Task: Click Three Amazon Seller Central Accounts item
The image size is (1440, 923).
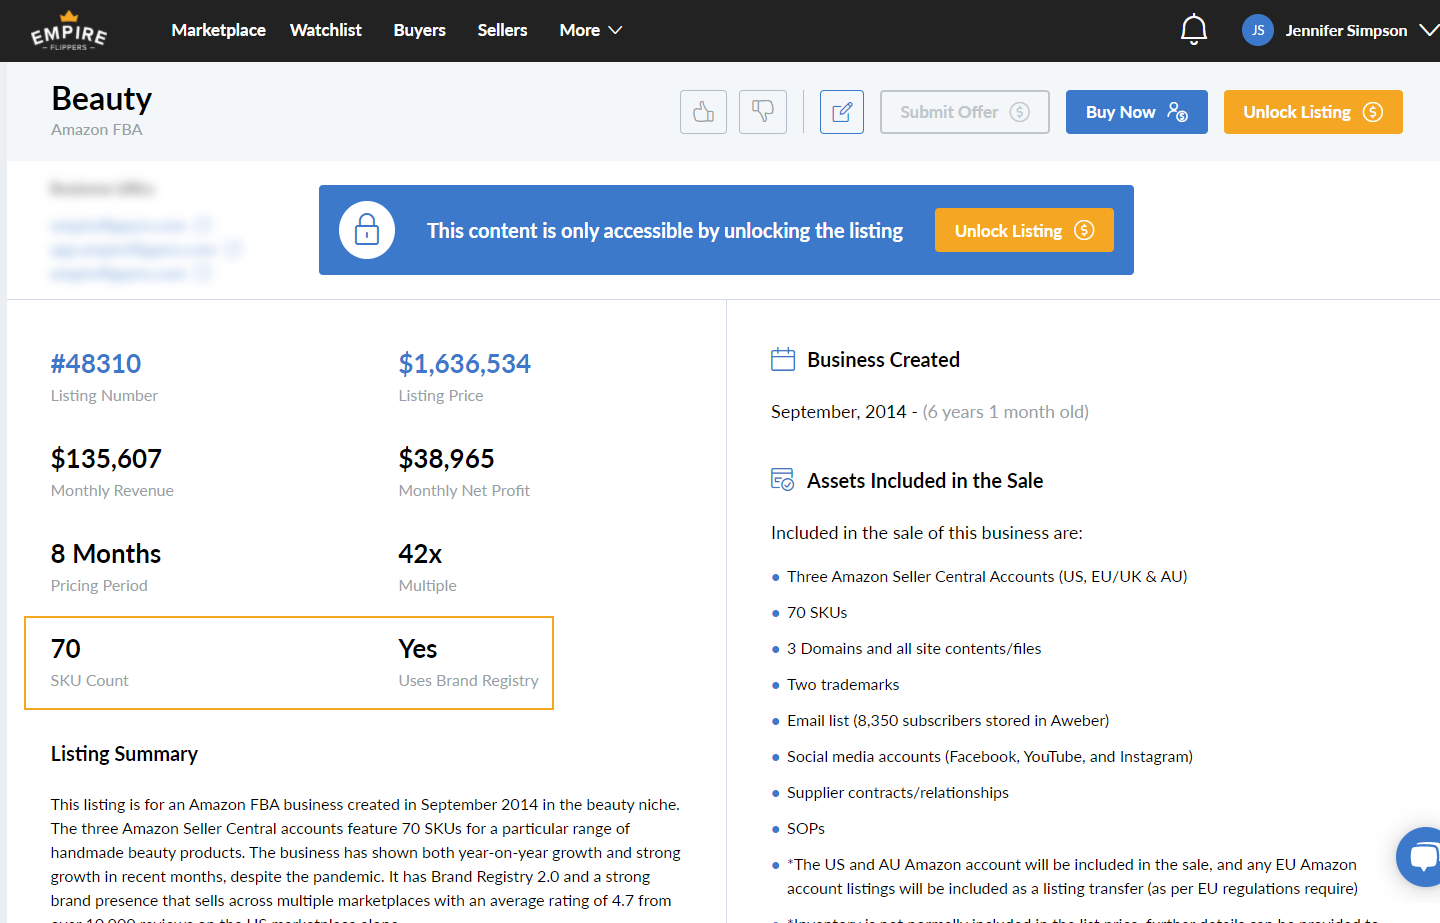Action: [987, 577]
